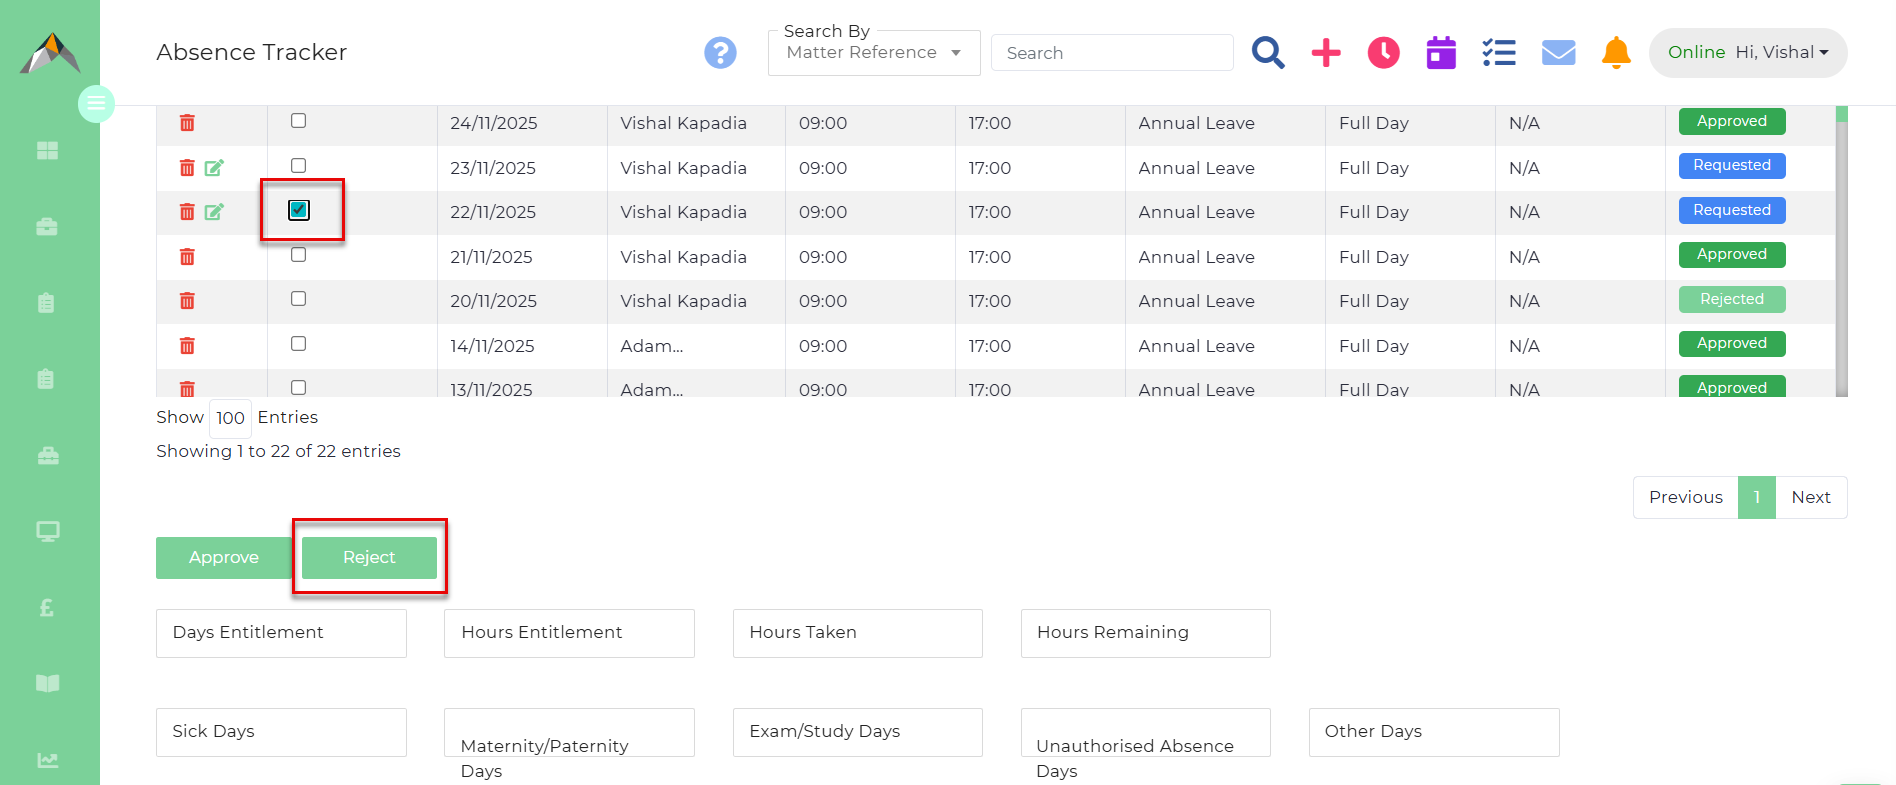
Task: Click Adam... name in 14/11/2025 row
Action: pyautogui.click(x=652, y=346)
